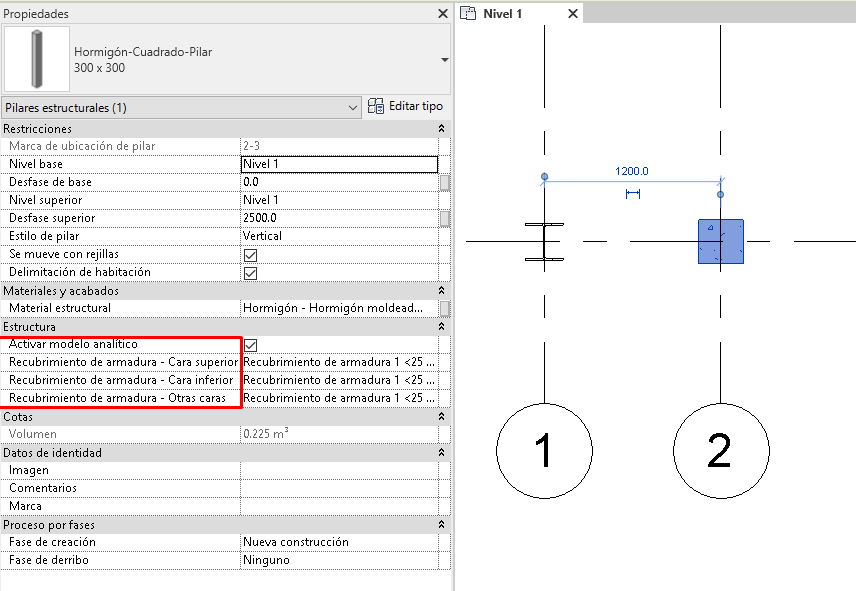Click Recubrimiento de armadura - Otras caras value

pos(339,398)
